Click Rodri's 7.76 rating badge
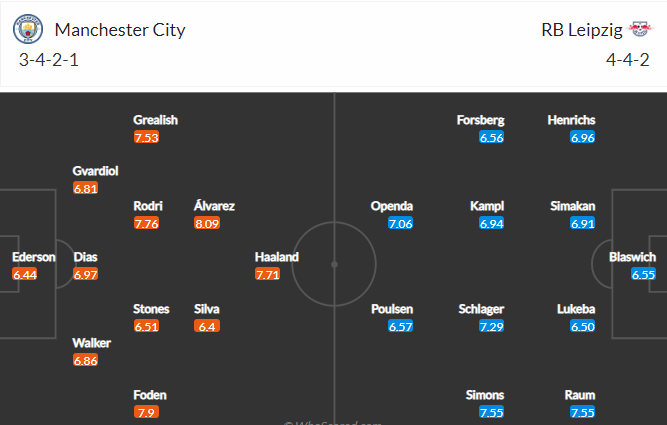667x425 pixels. (x=146, y=223)
